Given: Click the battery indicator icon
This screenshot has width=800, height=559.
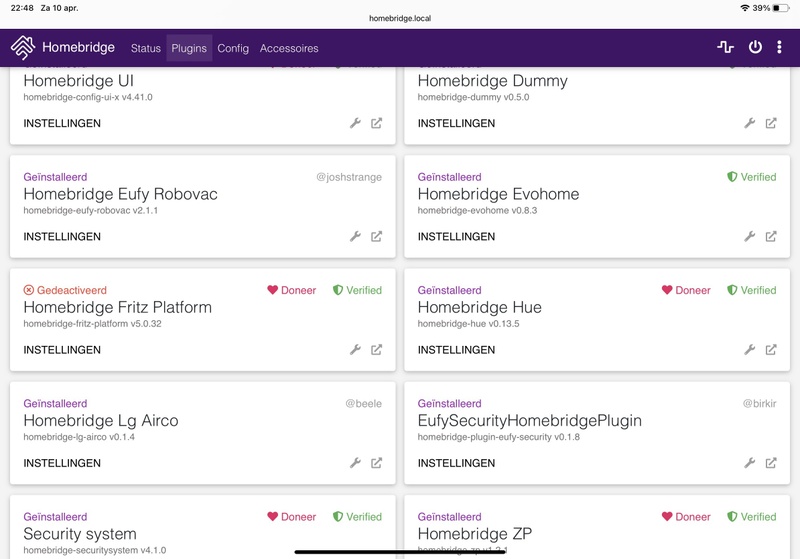Looking at the screenshot, I should [781, 8].
